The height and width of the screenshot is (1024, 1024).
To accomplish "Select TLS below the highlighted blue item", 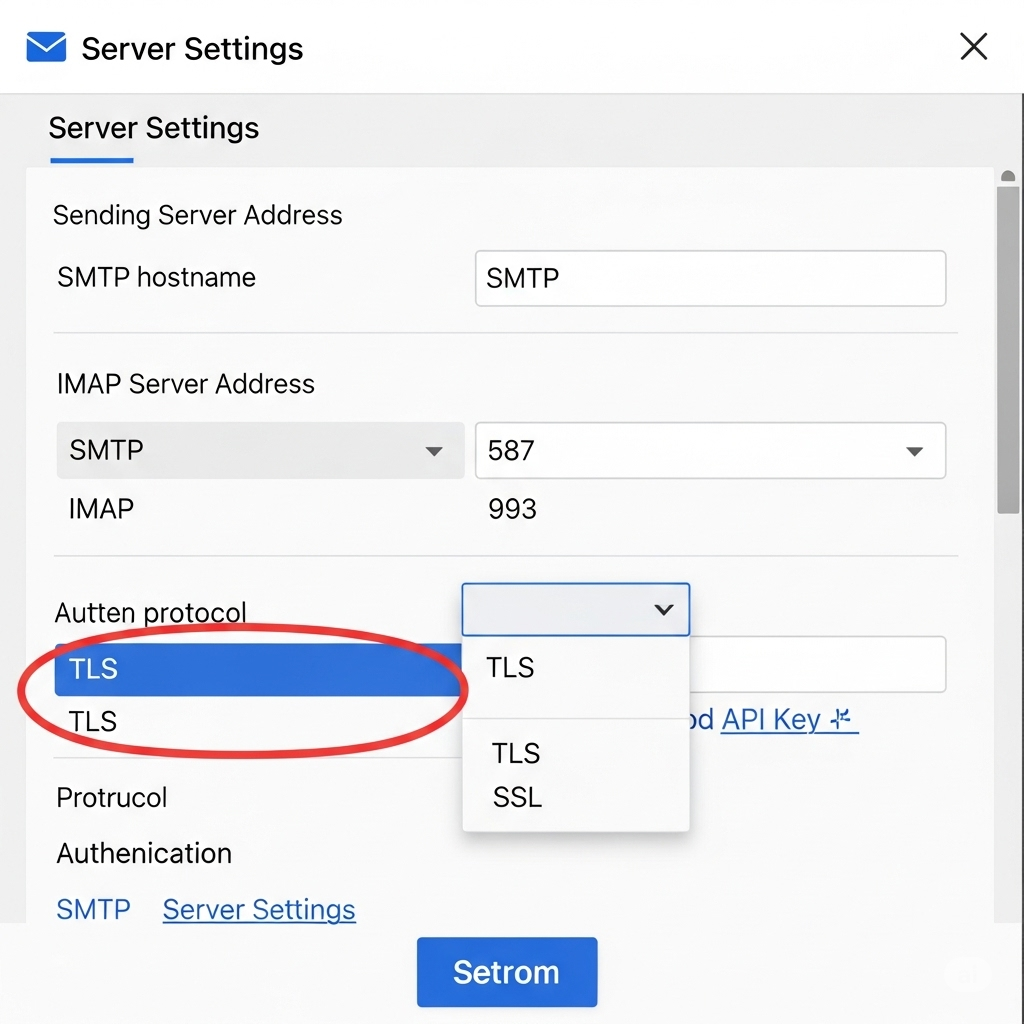I will point(93,721).
